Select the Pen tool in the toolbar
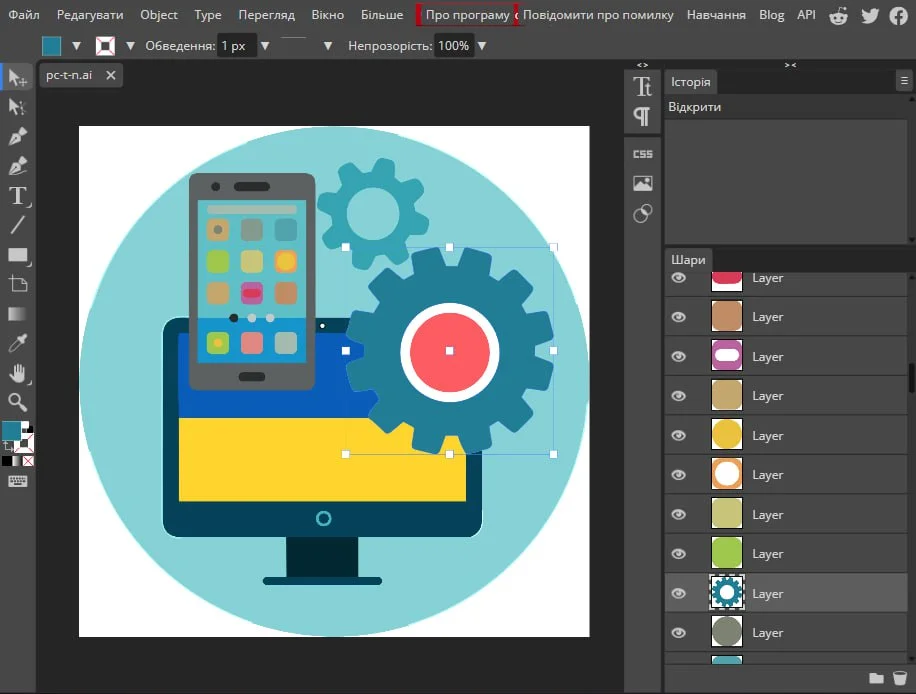The image size is (916, 694). point(17,137)
